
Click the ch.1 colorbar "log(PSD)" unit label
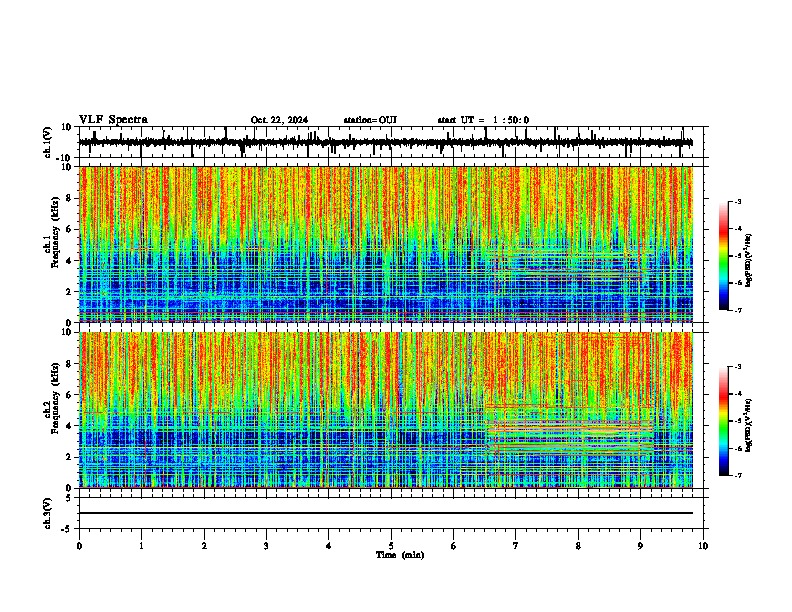[x=749, y=260]
